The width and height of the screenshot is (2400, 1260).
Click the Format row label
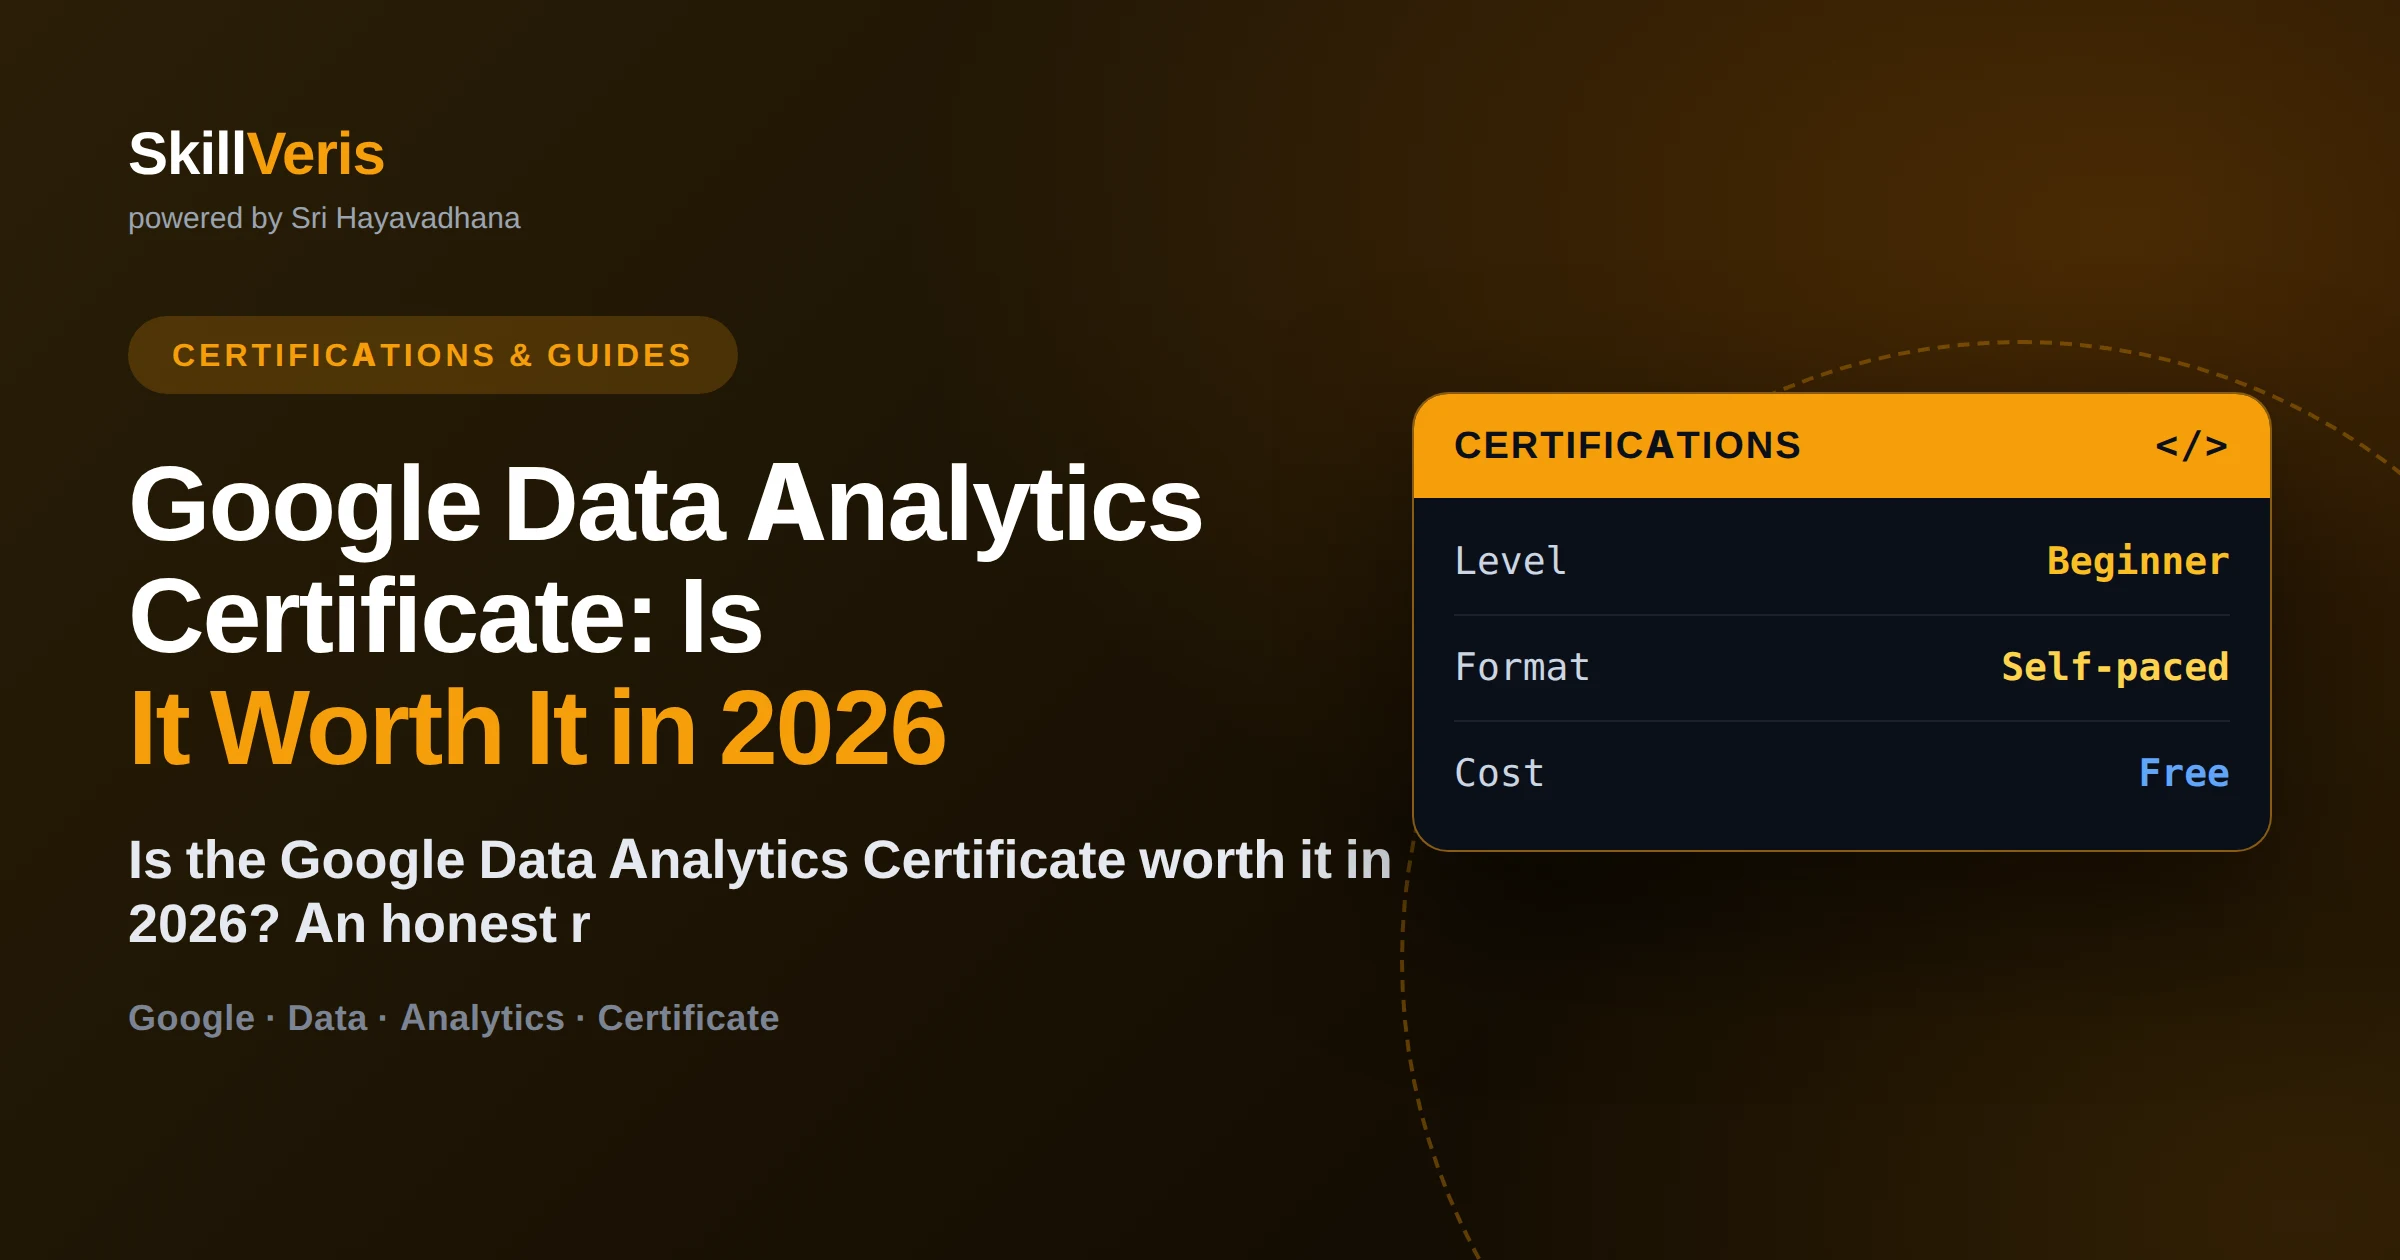point(1522,667)
